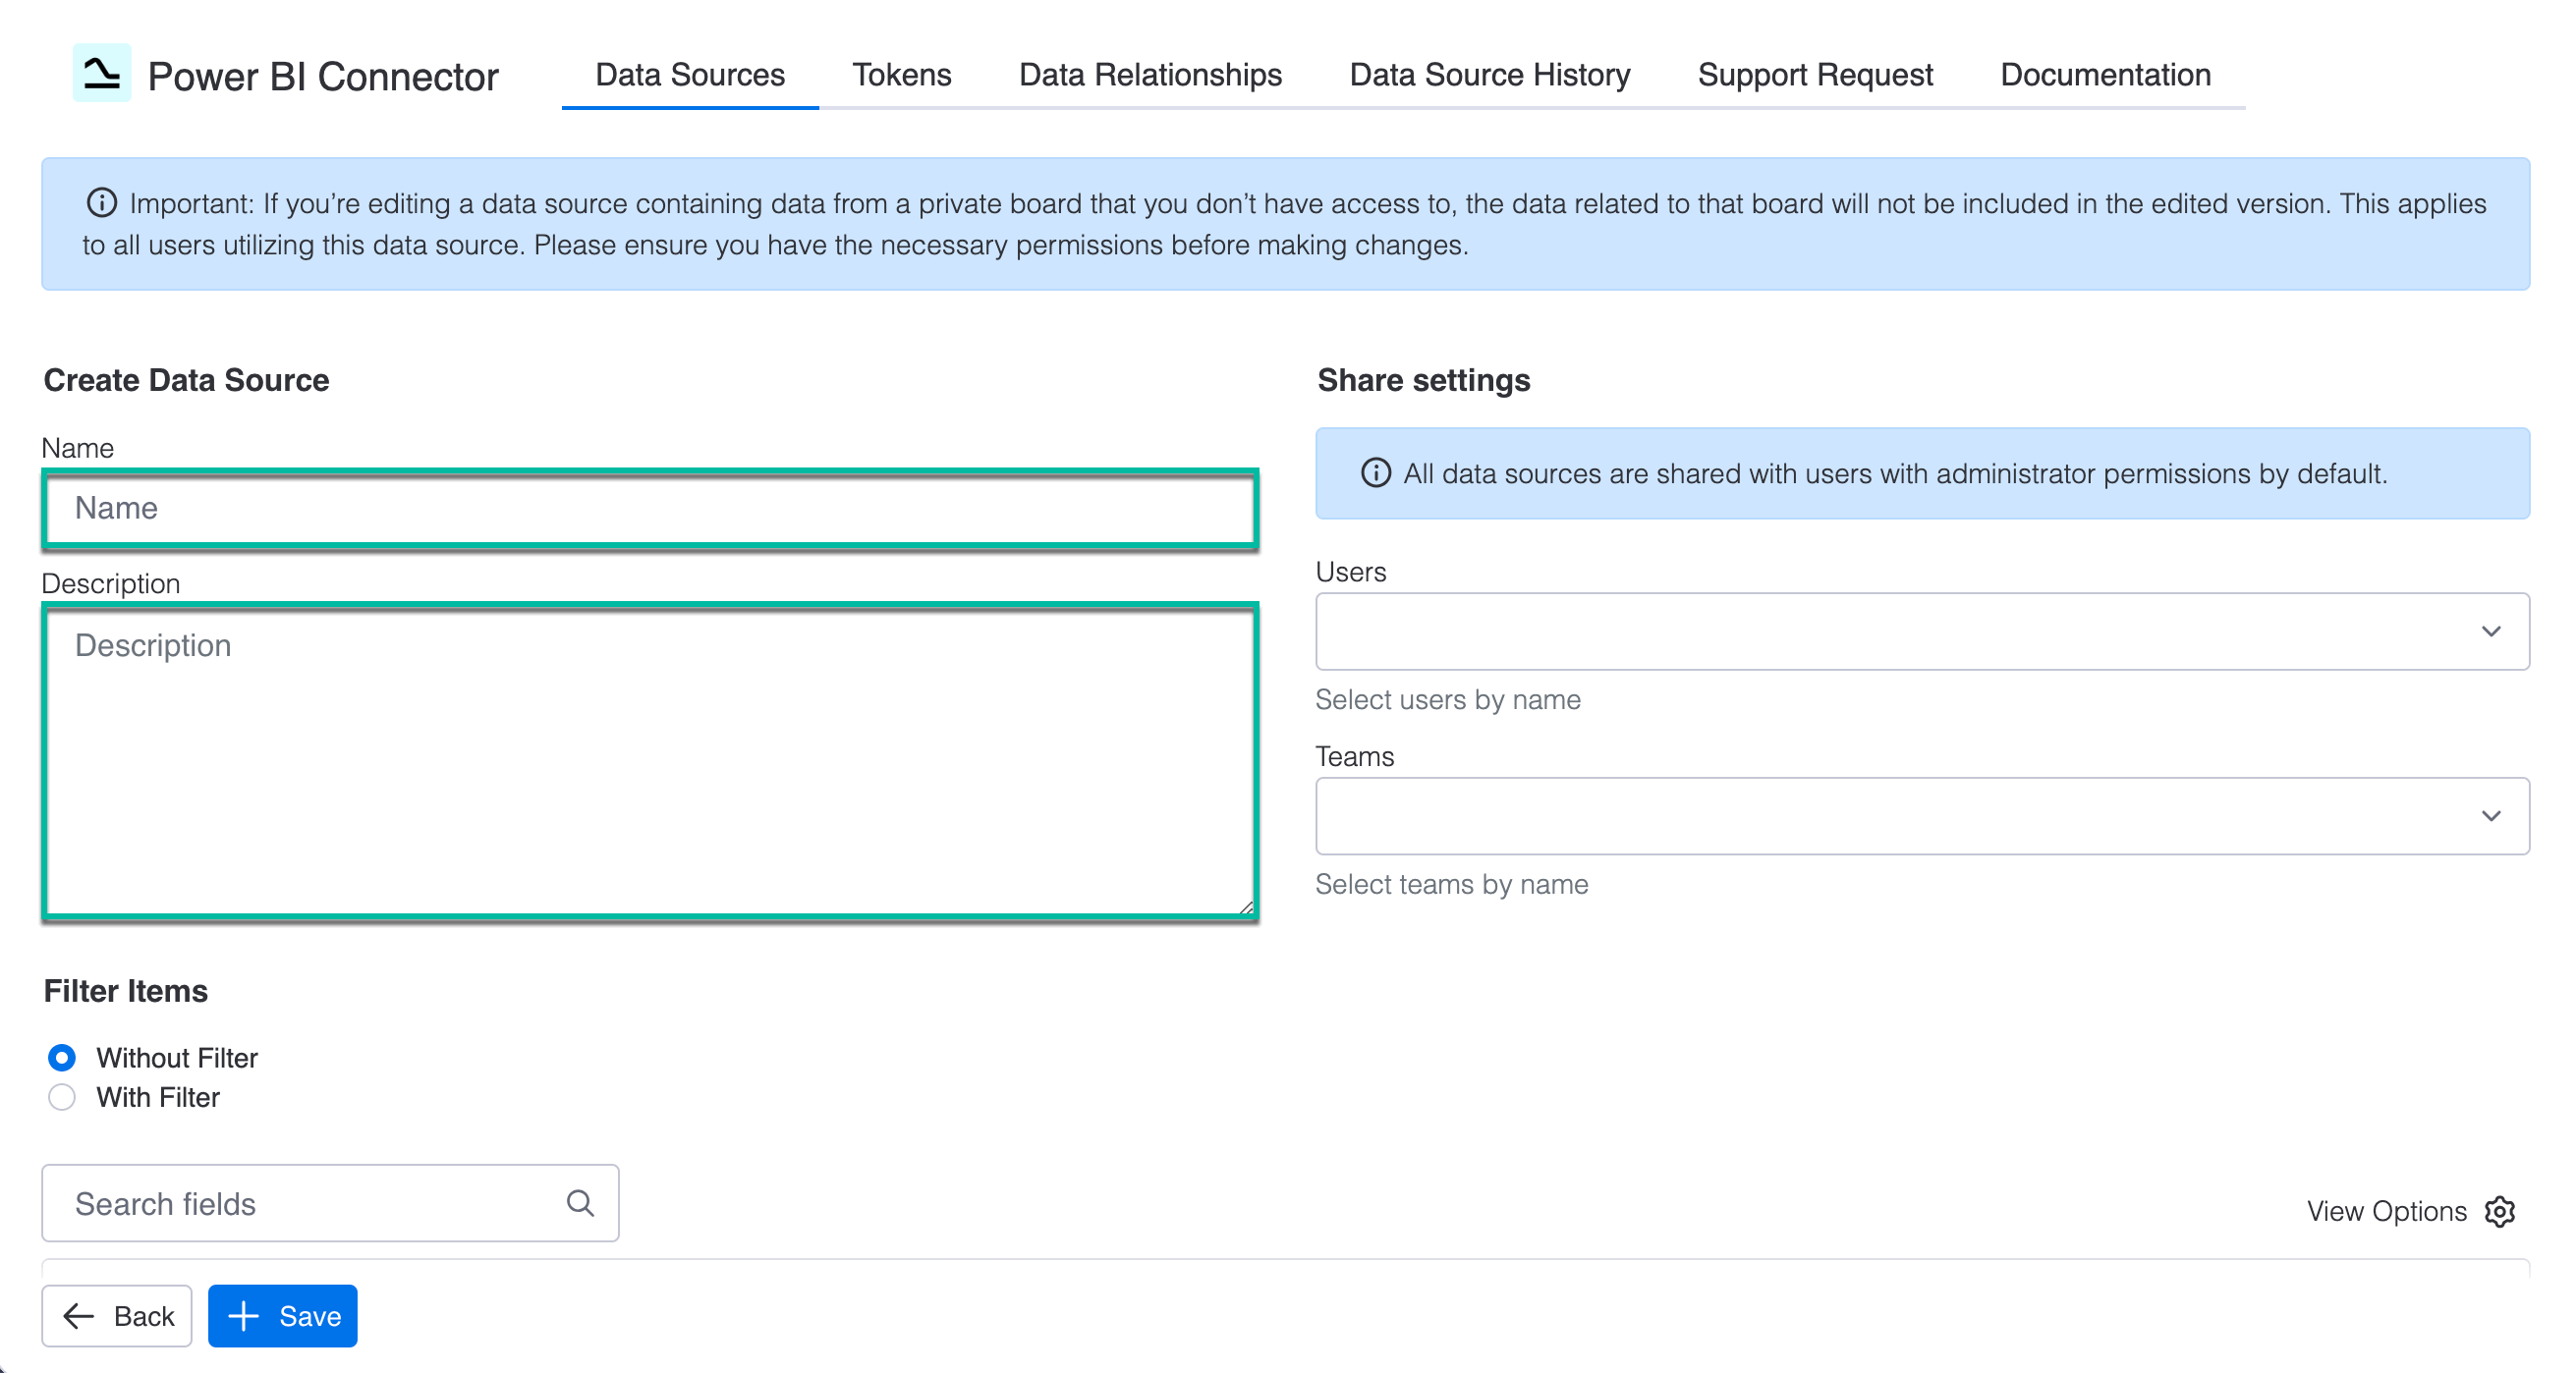Select the With Filter radio button
This screenshot has height=1373, width=2576.
pyautogui.click(x=62, y=1097)
